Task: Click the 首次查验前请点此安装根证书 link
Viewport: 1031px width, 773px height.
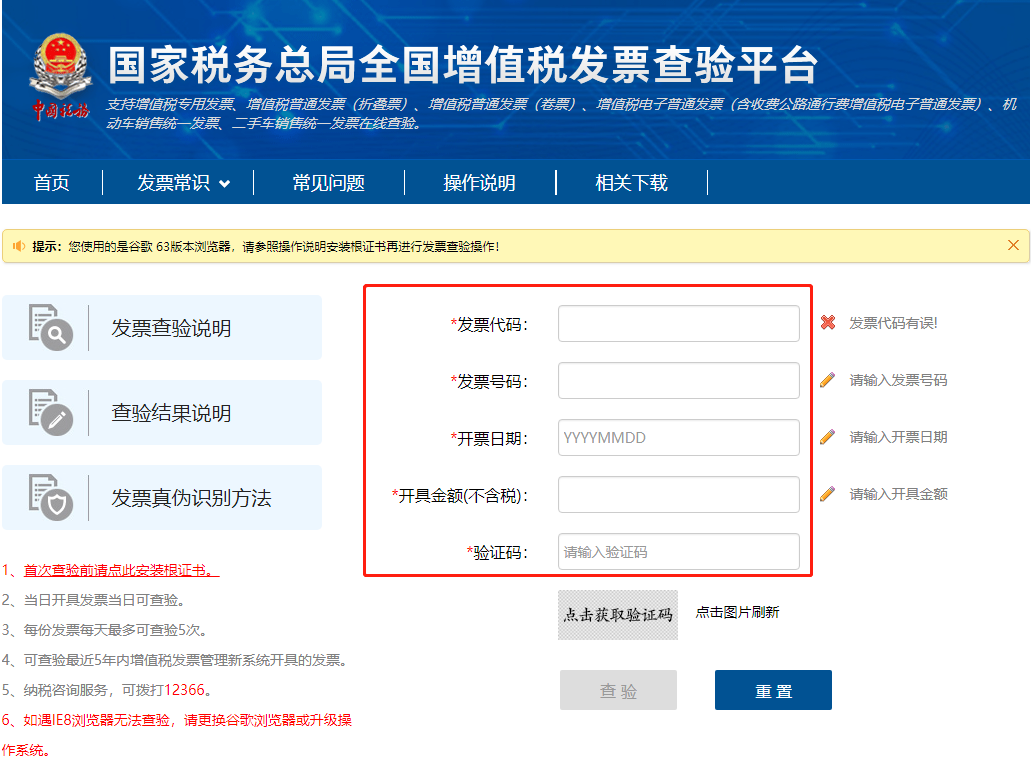Action: pos(122,570)
